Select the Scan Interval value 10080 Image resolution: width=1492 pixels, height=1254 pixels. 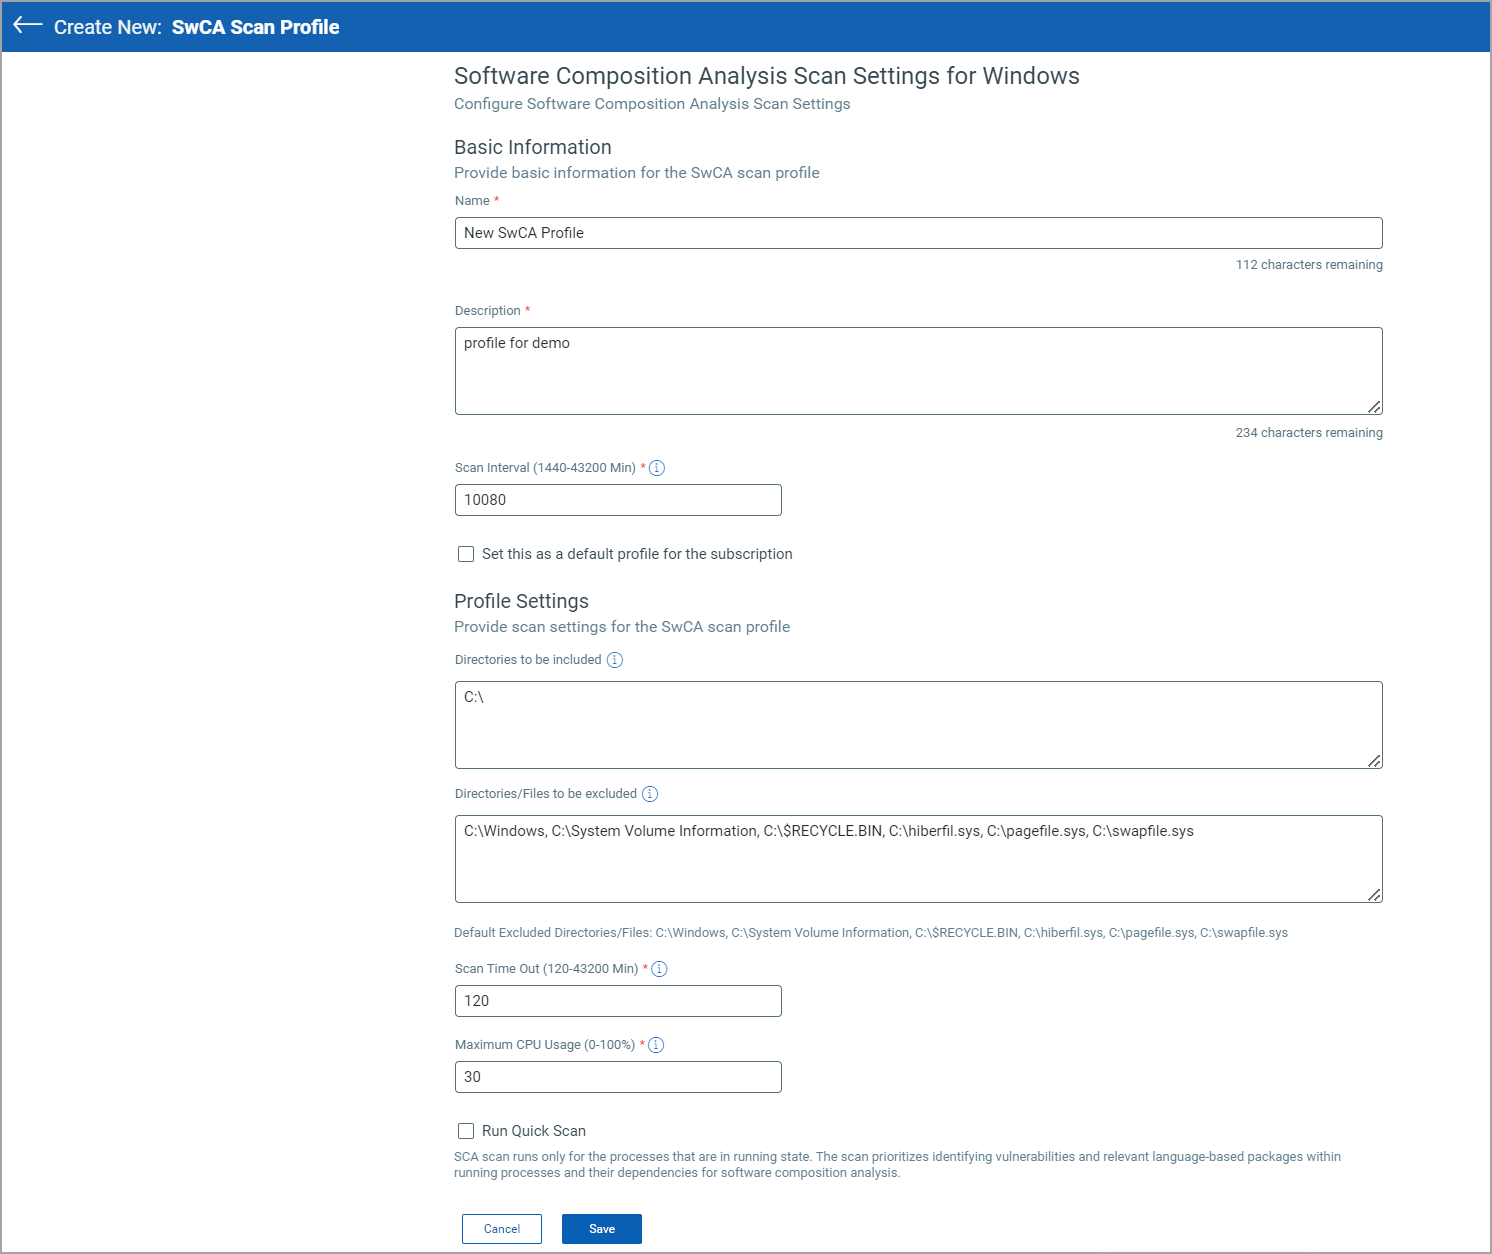617,499
